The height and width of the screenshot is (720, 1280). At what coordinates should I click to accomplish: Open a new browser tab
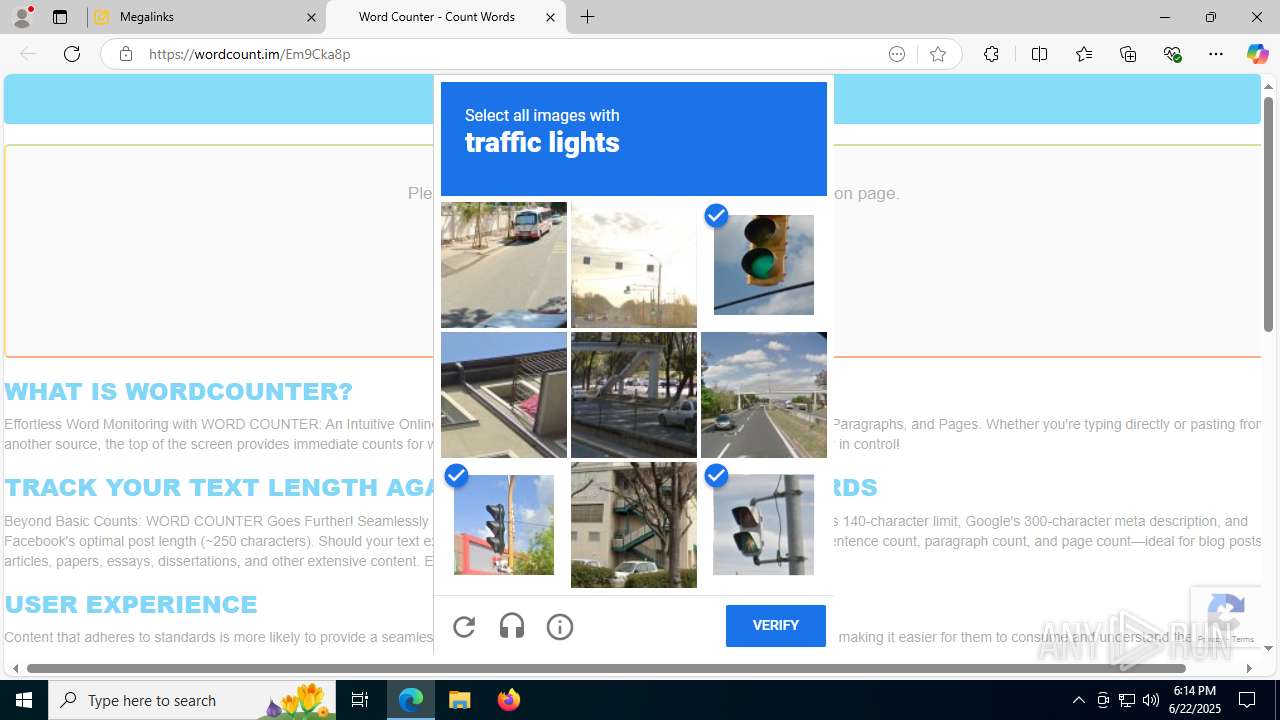pos(588,17)
